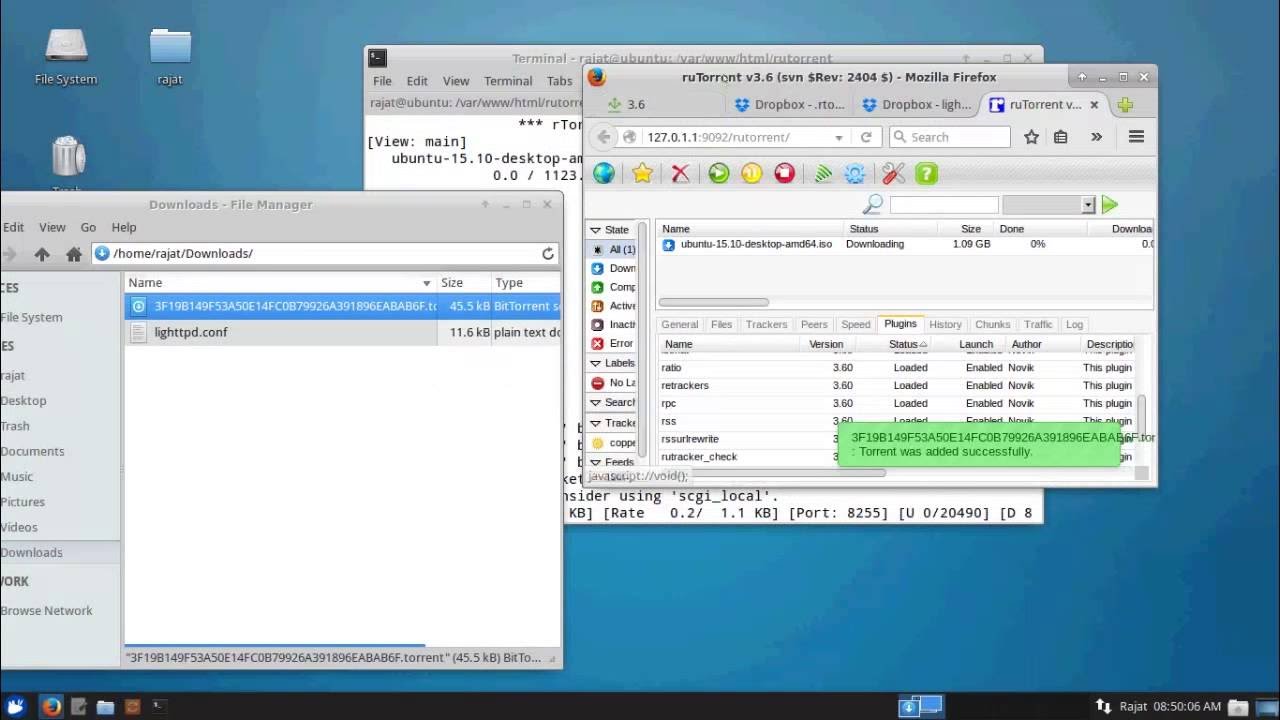Click the up arrow in File Manager toolbar
This screenshot has height=720, width=1280.
tap(42, 254)
